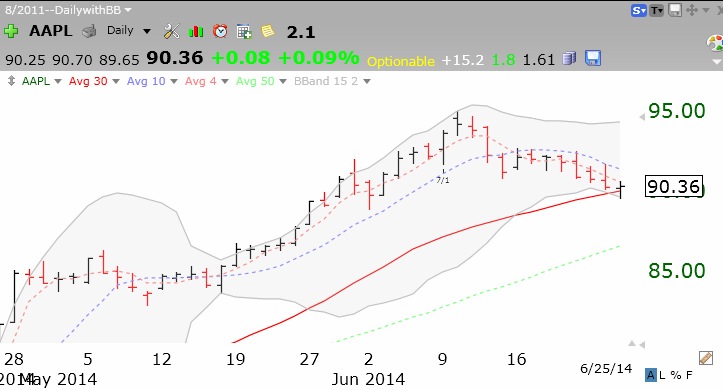Expand the AAPL plot legend dropdown
This screenshot has width=723, height=390.
coord(58,81)
